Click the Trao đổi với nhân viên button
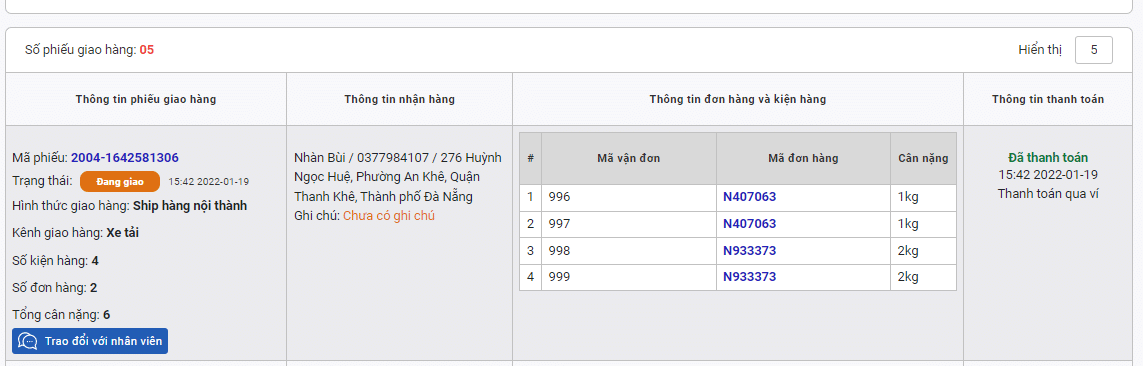The image size is (1143, 366). (90, 341)
